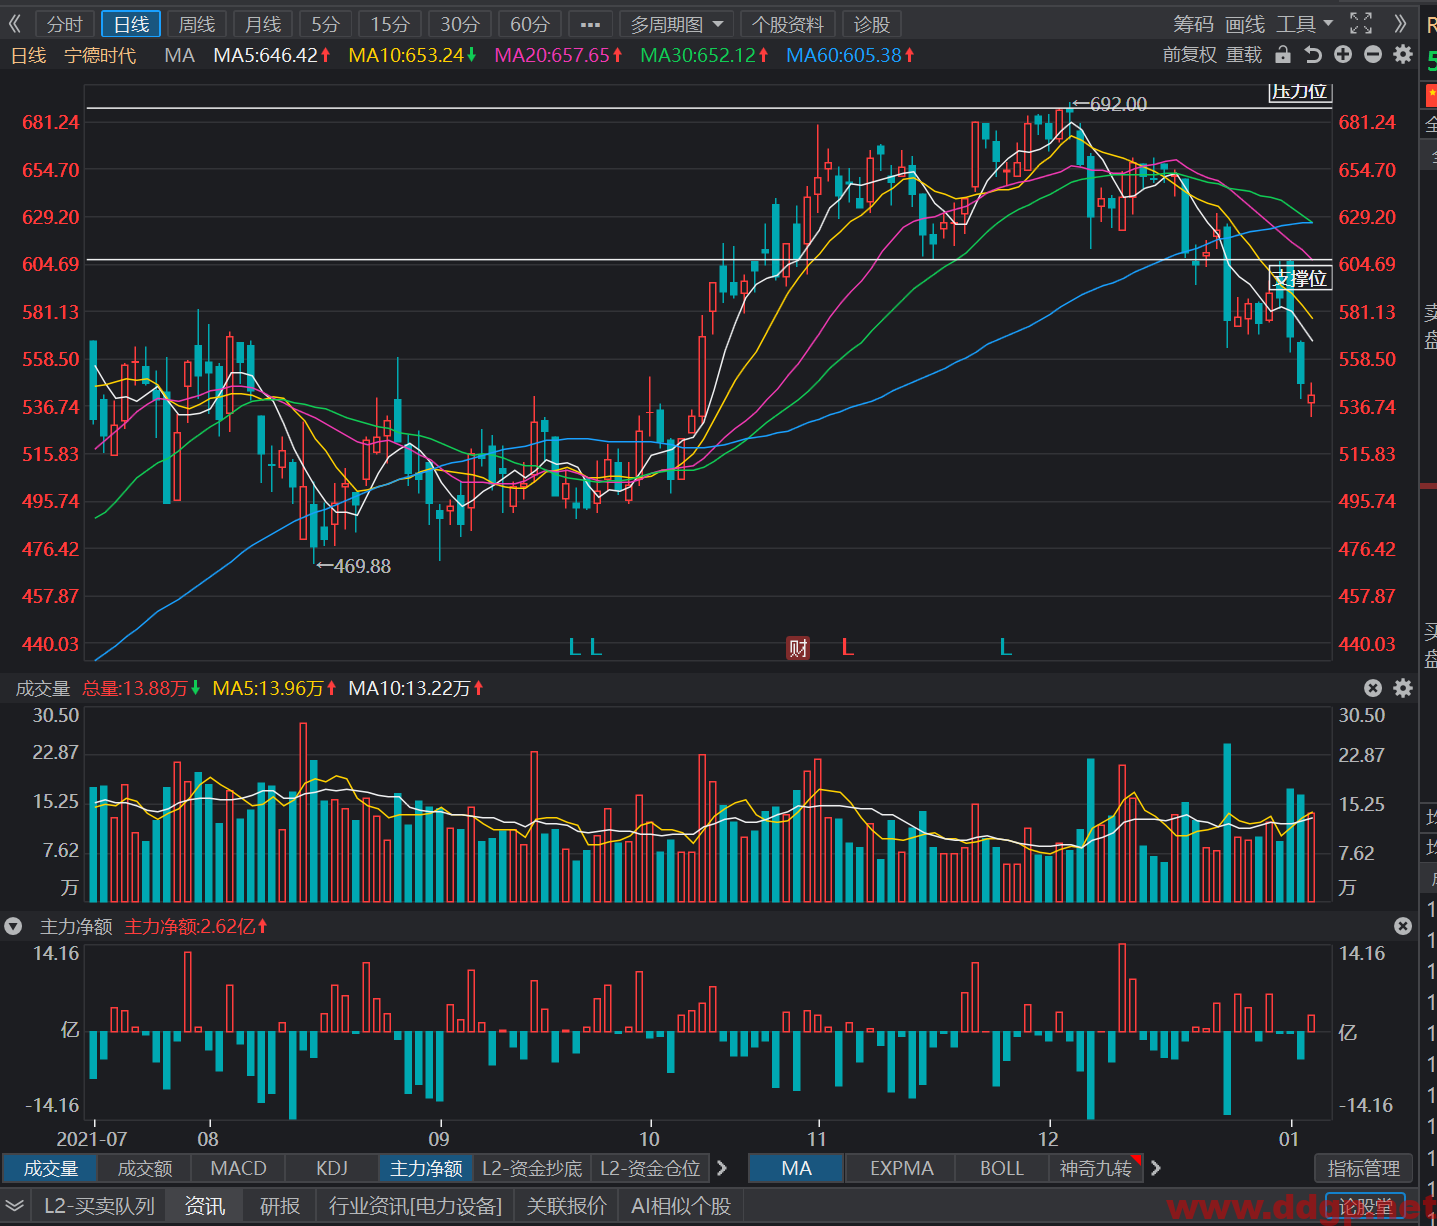Enter fullscreen chart mode icon

tap(1361, 23)
